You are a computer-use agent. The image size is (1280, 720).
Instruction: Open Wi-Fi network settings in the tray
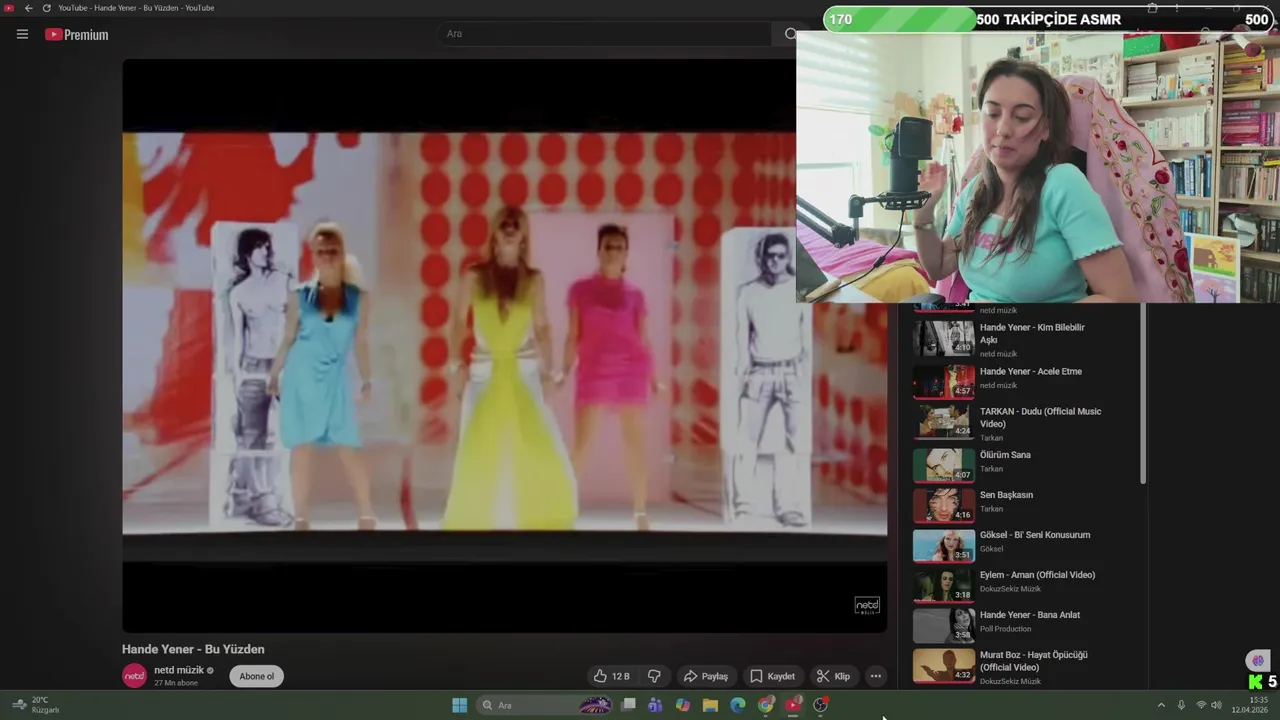point(1201,705)
